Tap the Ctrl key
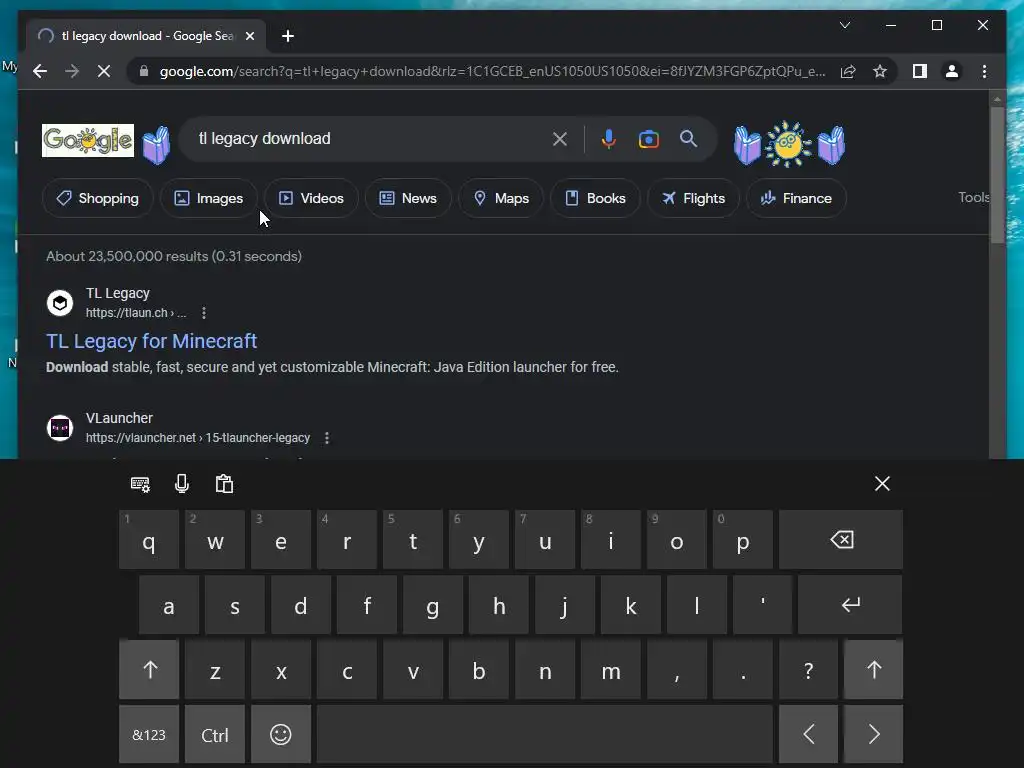 click(215, 734)
